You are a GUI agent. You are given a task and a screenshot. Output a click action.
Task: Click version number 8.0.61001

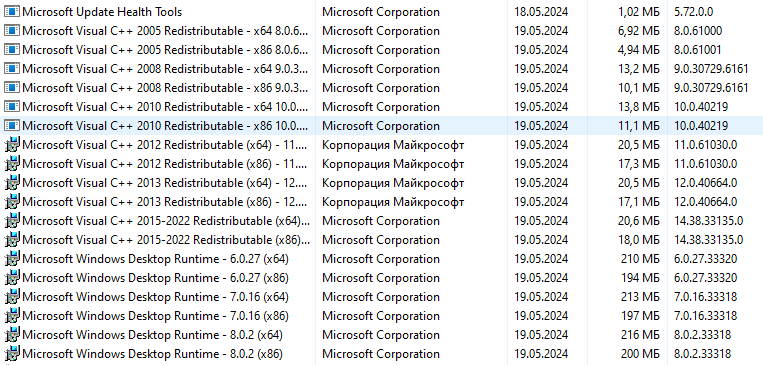point(697,50)
